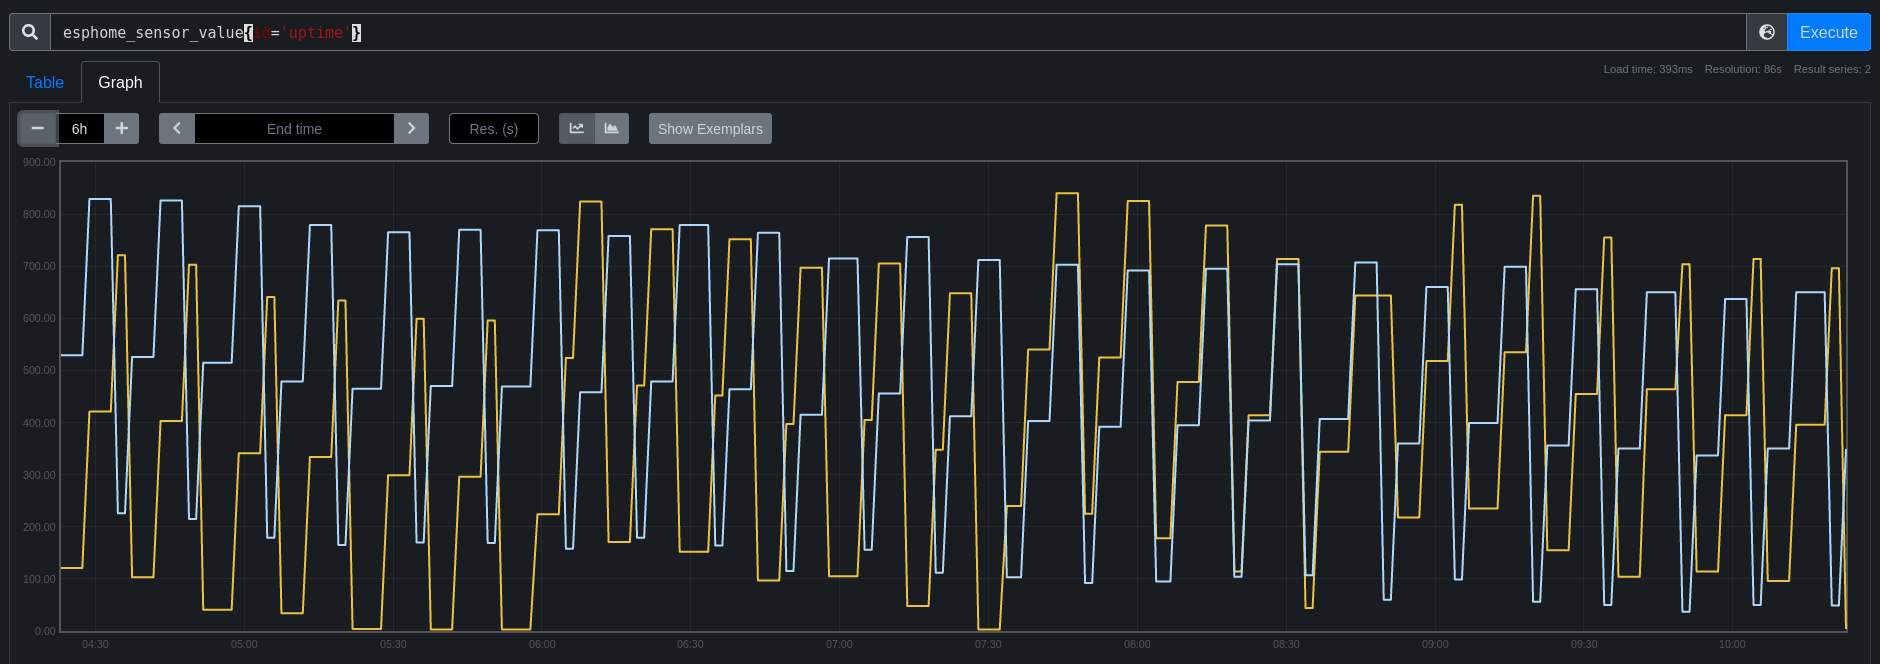The image size is (1880, 664).
Task: Select the Graph tab
Action: pos(120,82)
